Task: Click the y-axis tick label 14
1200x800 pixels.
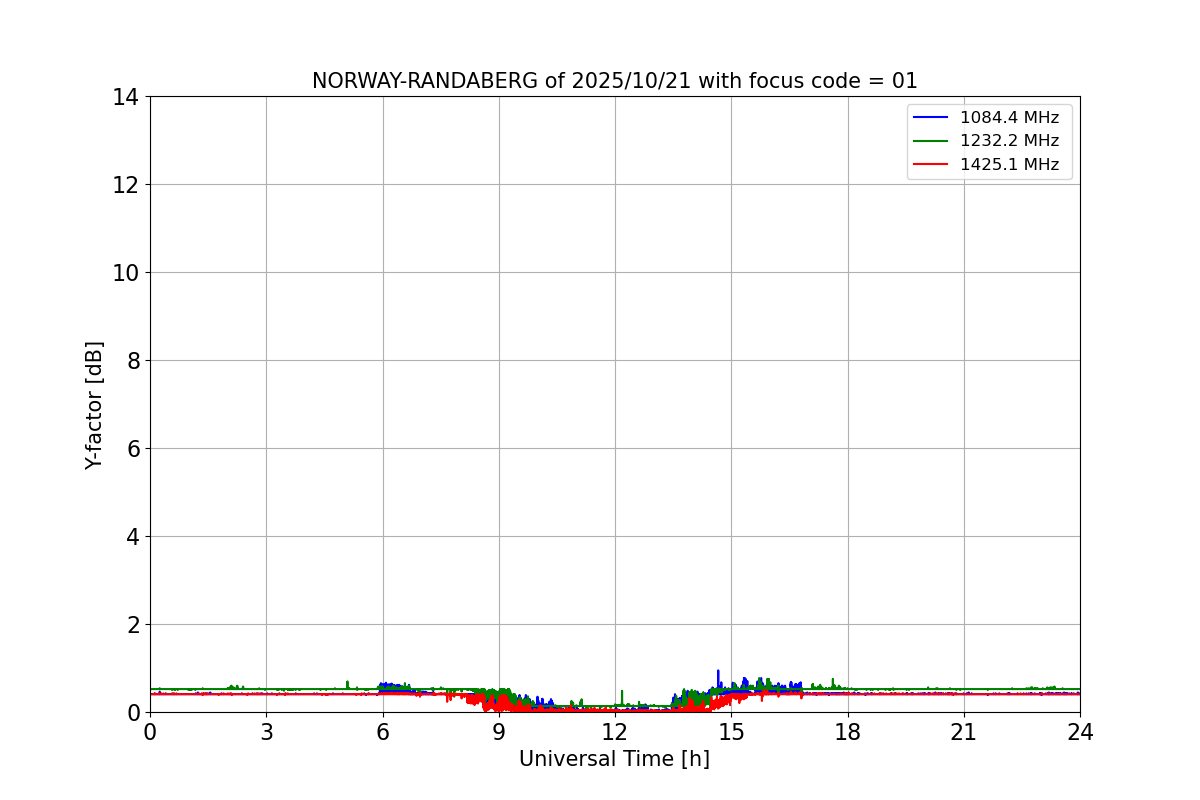Action: [x=126, y=97]
